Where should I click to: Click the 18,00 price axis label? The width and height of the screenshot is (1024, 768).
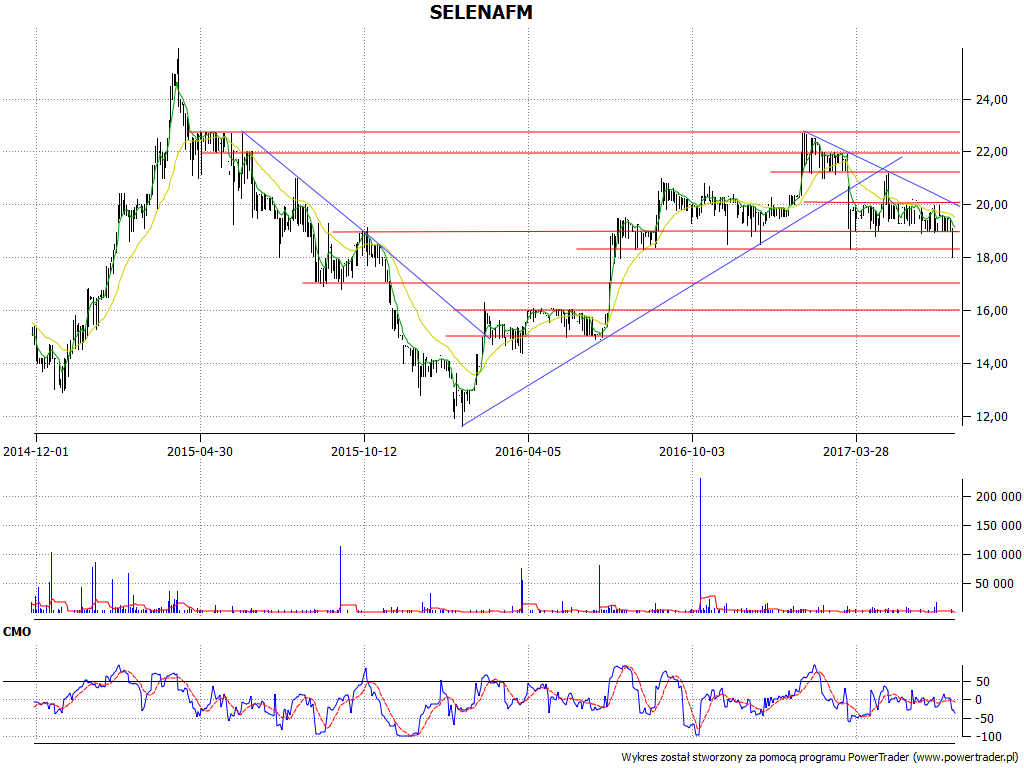pyautogui.click(x=992, y=258)
